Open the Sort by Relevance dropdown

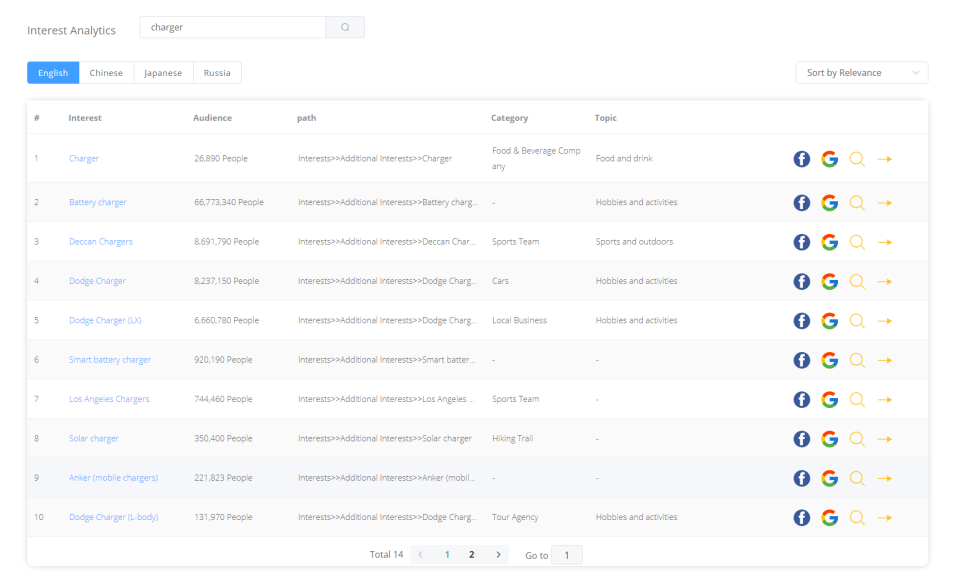coord(861,73)
